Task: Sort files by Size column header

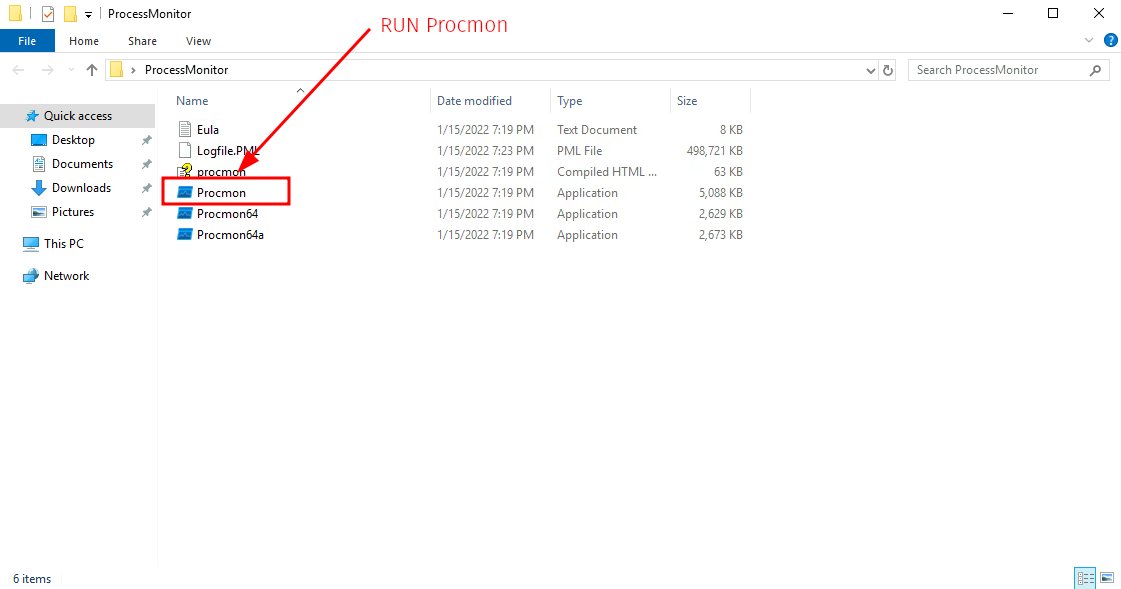Action: click(x=687, y=101)
